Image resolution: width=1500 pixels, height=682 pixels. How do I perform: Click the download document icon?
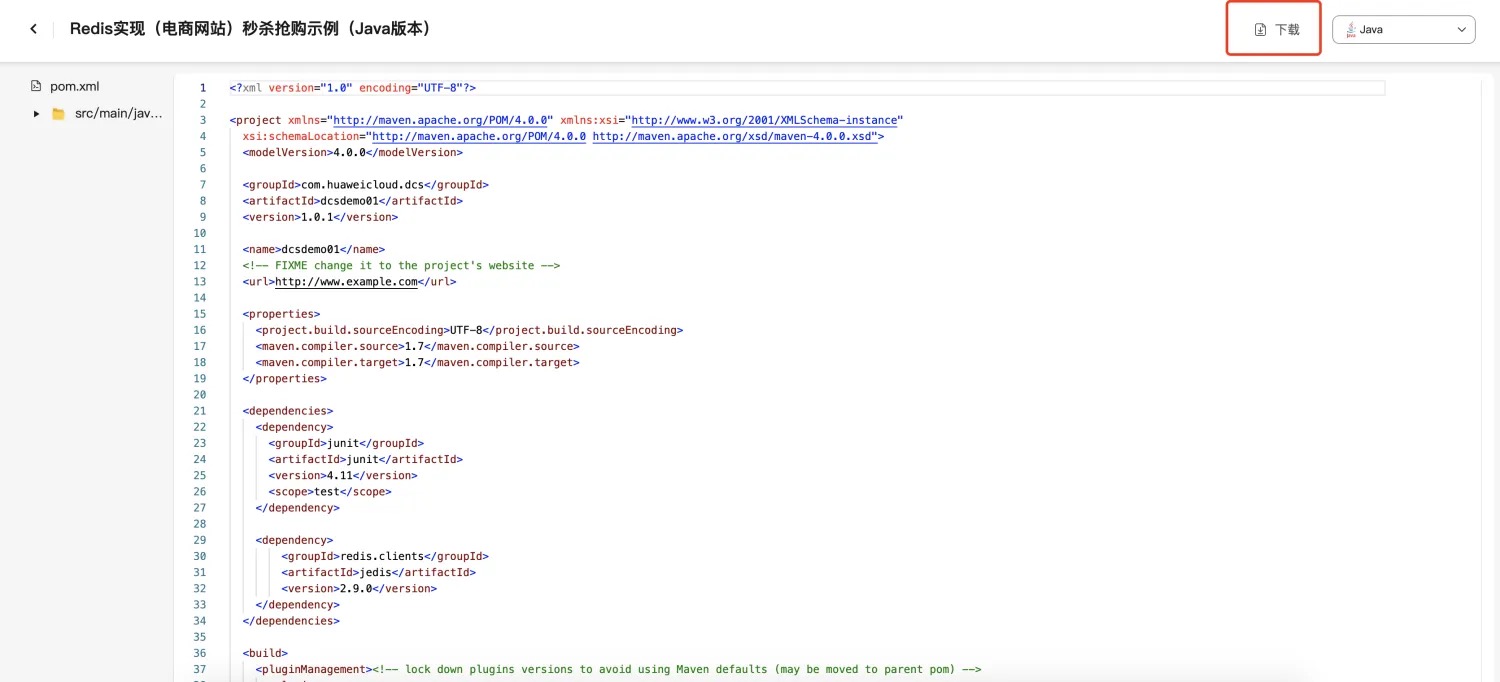[x=1261, y=30]
